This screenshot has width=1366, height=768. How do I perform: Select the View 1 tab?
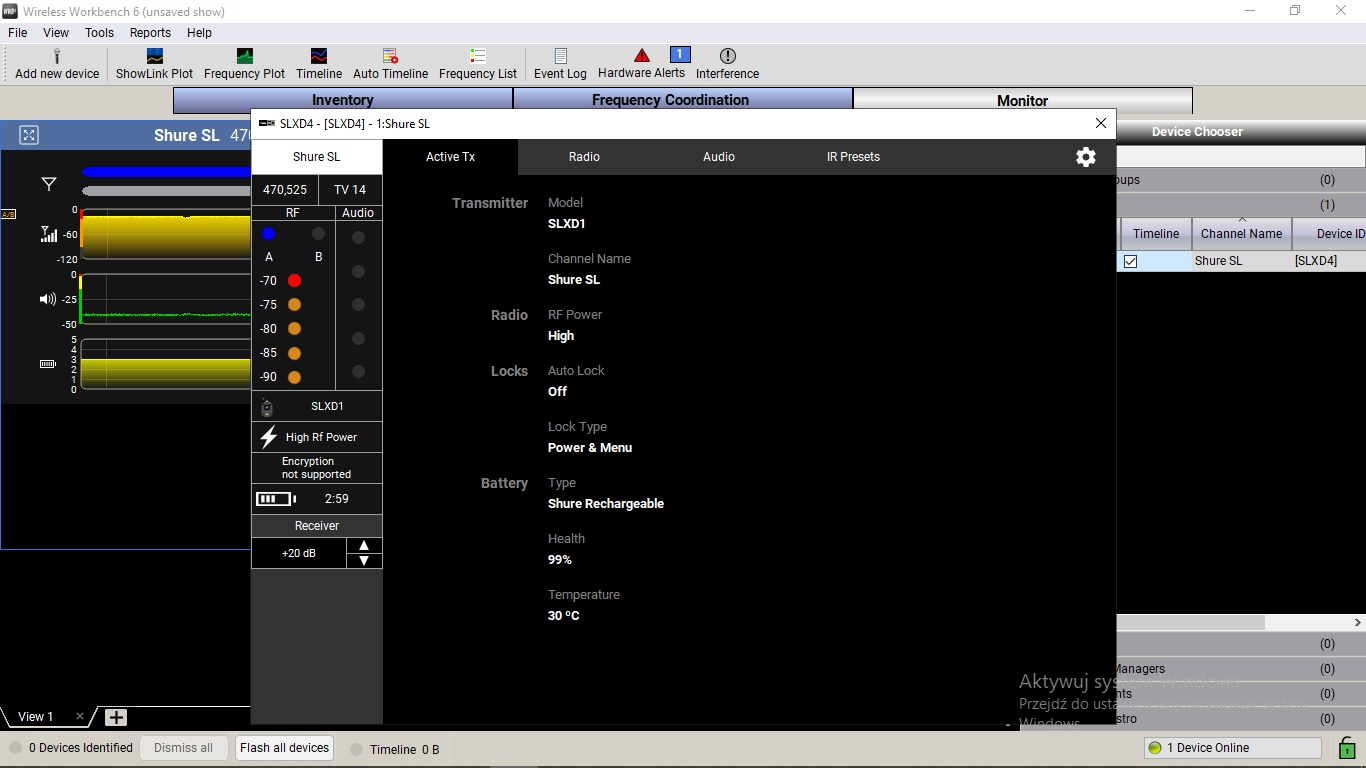coord(36,716)
